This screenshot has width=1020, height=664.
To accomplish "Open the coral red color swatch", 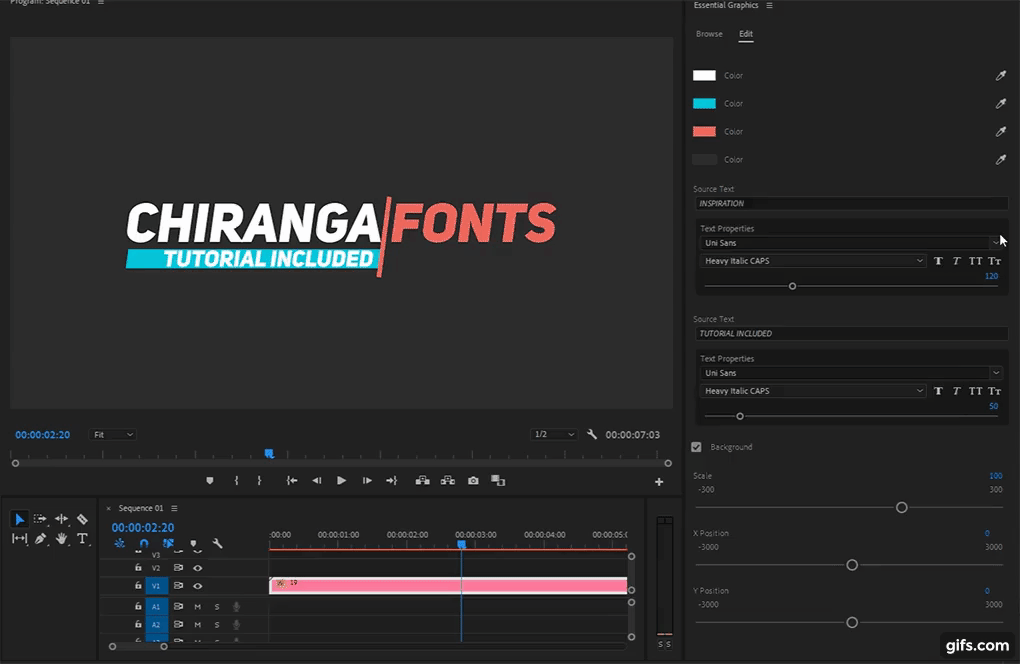I will (x=704, y=131).
